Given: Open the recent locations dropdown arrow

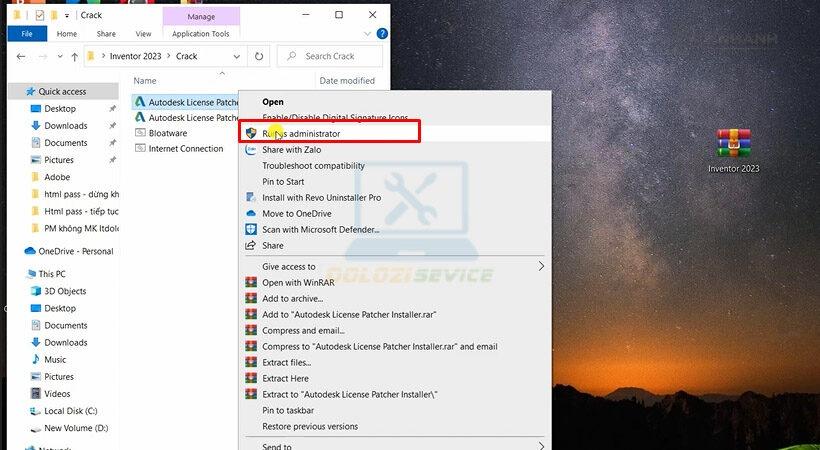Looking at the screenshot, I should point(58,57).
